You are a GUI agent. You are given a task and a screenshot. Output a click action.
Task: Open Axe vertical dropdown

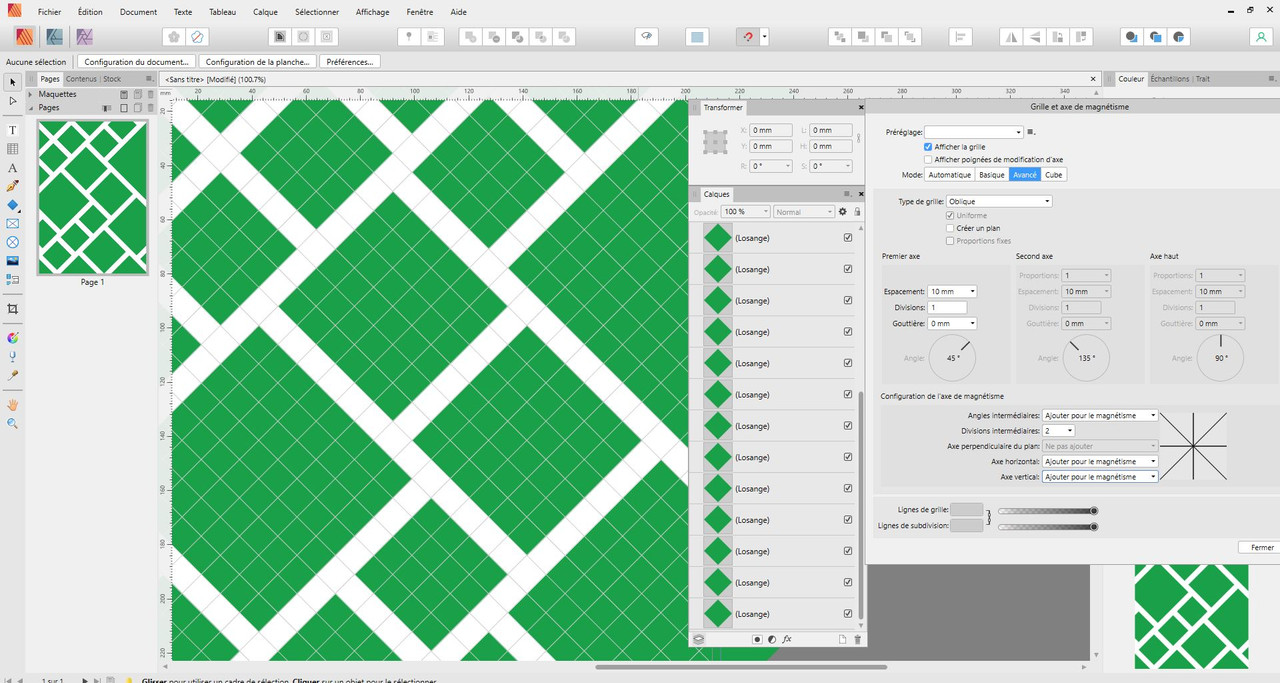click(1100, 477)
